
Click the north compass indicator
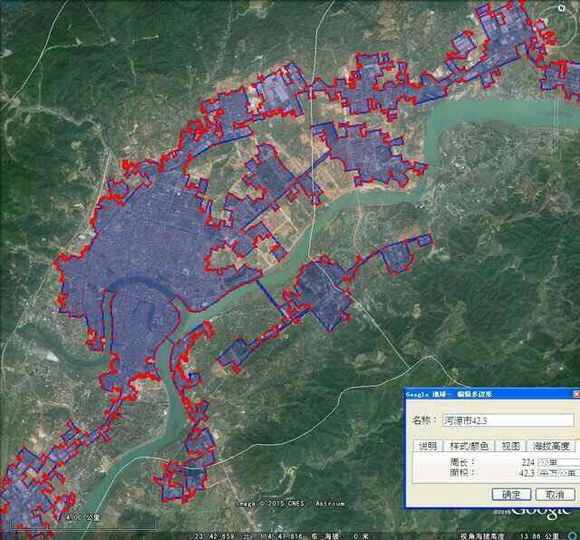(562, 8)
